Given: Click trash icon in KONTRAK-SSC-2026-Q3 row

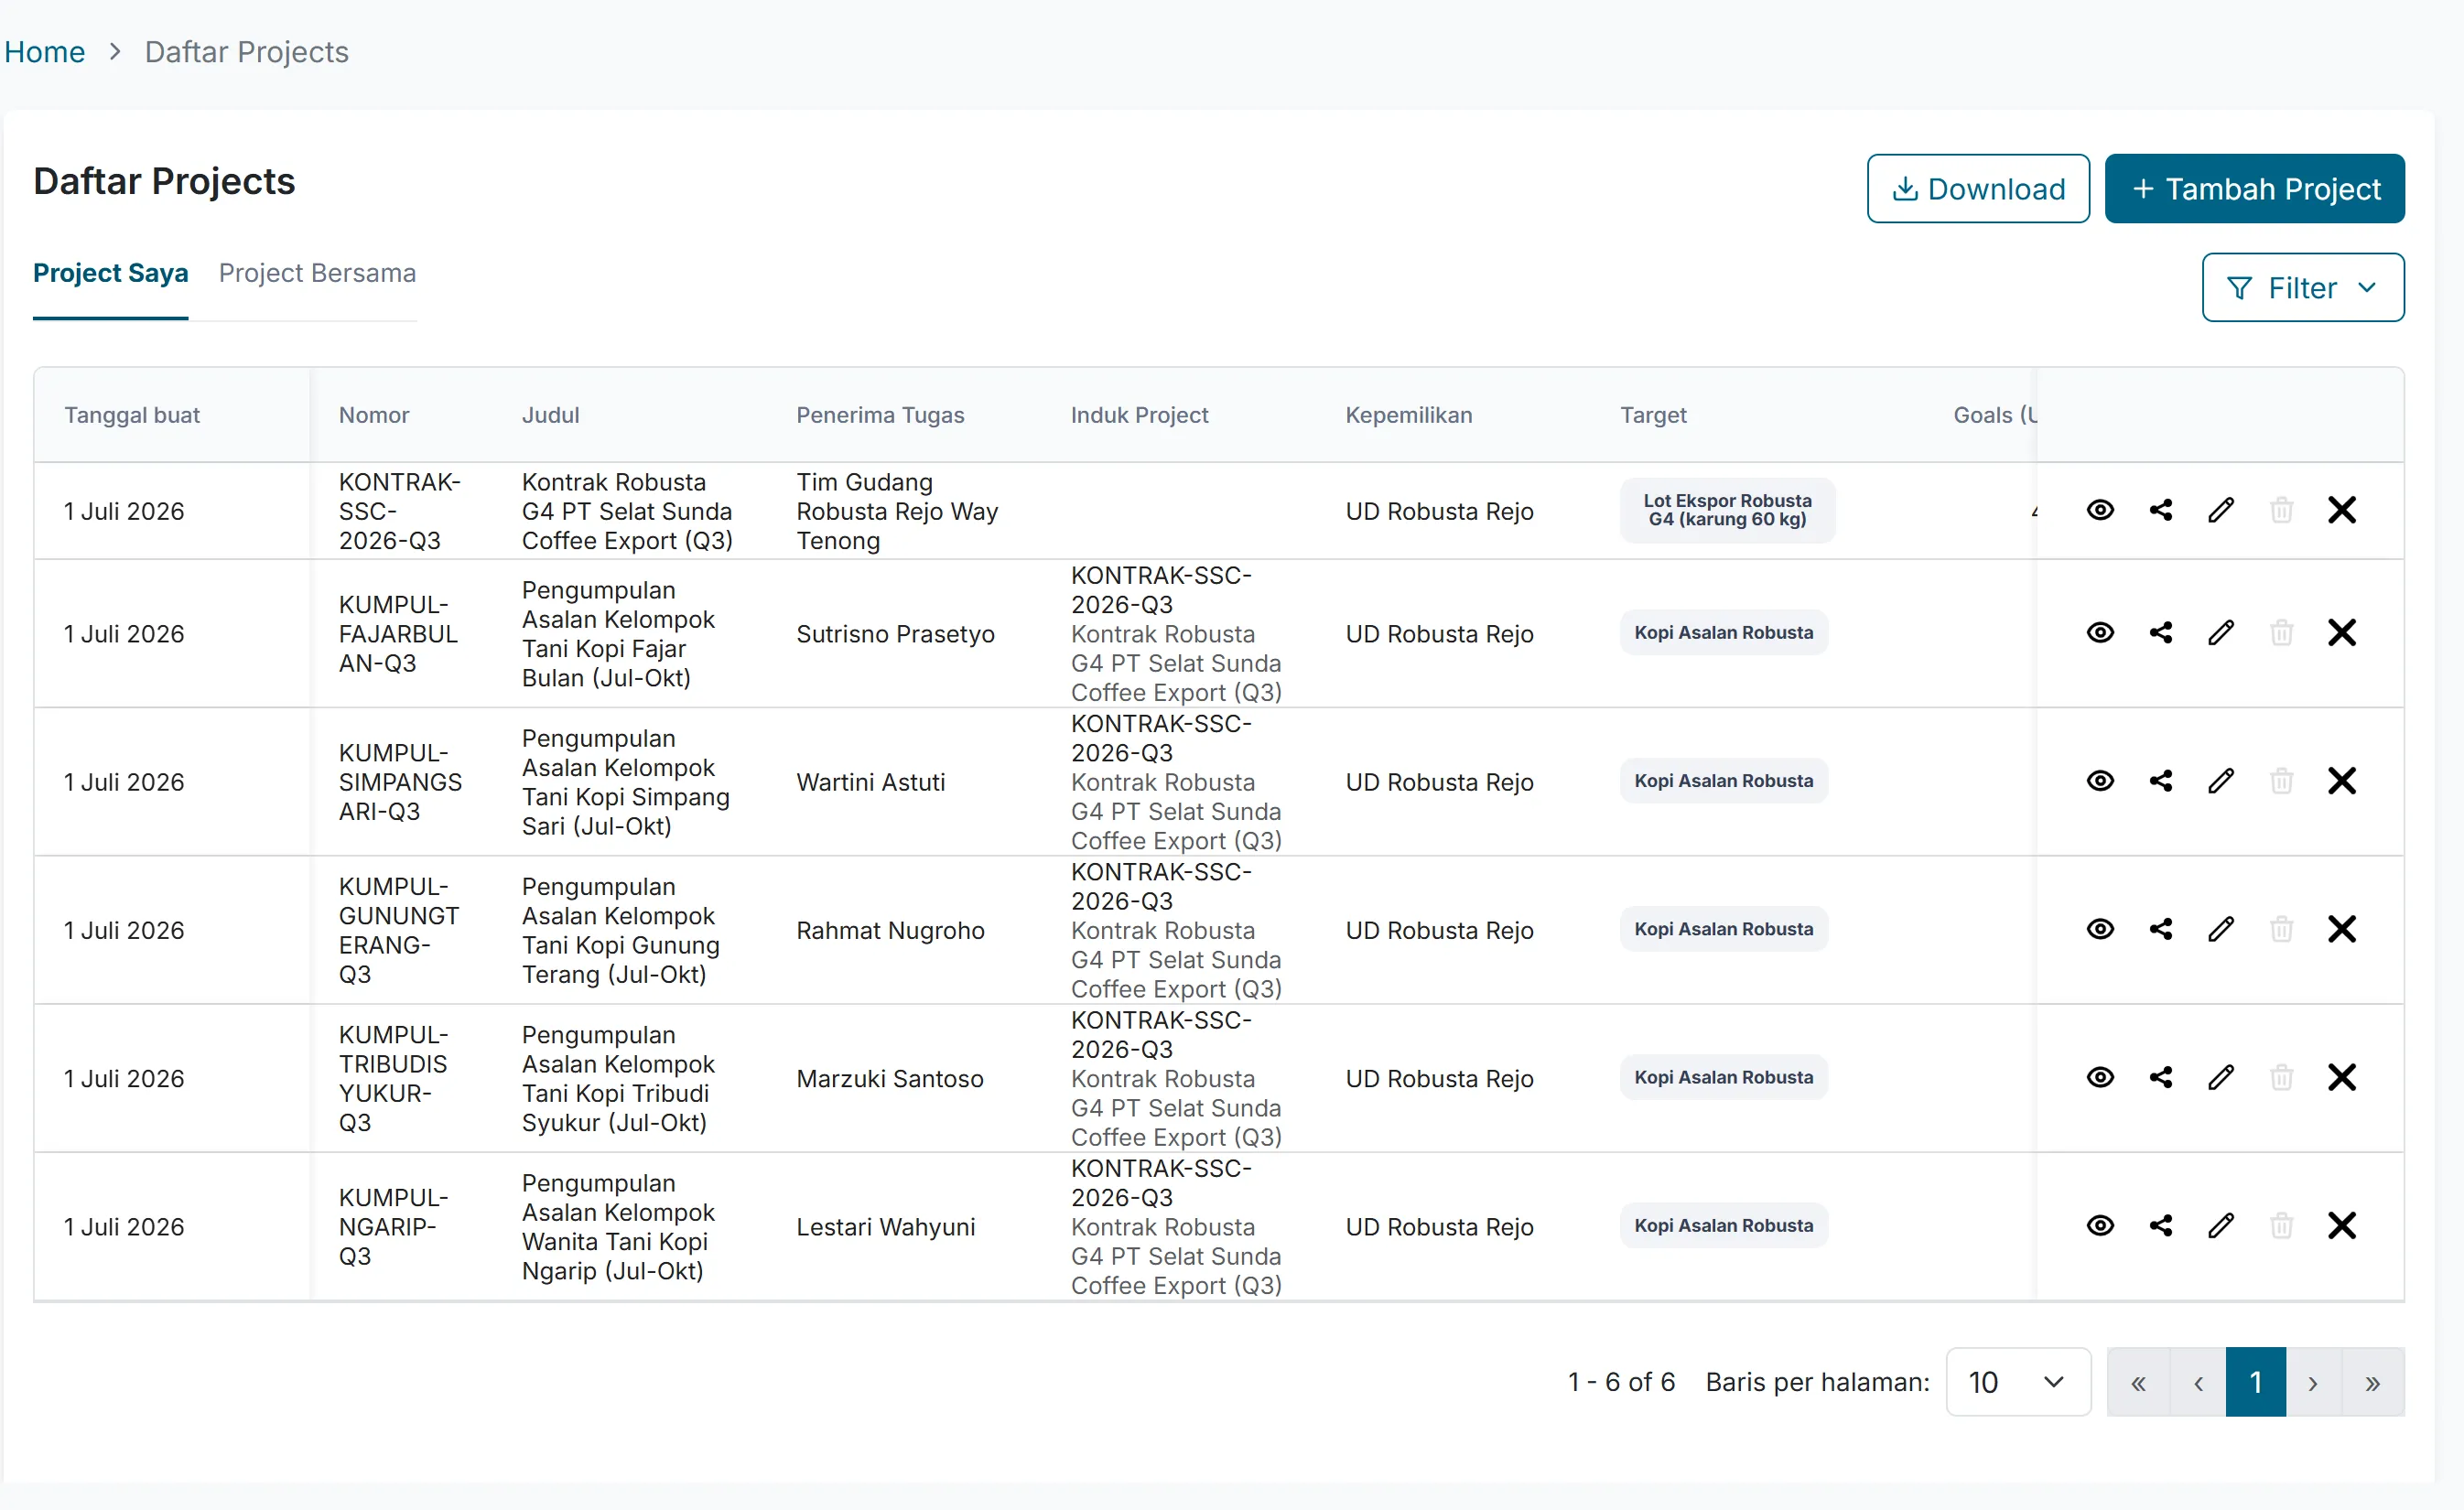Looking at the screenshot, I should (2281, 510).
